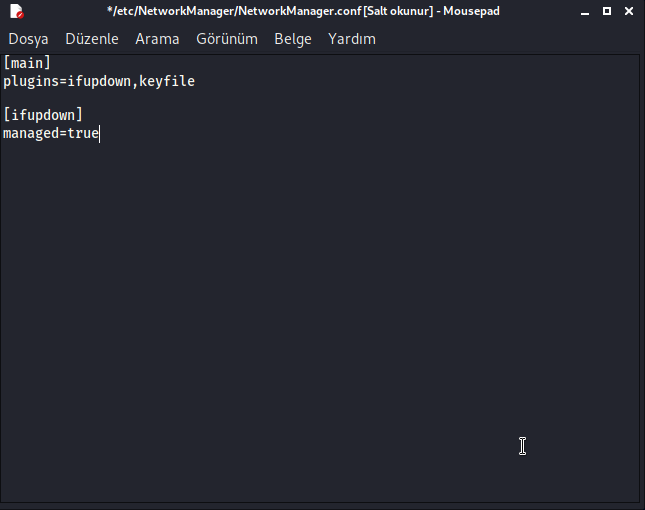Maximize the Mousepad window
This screenshot has width=645, height=510.
pyautogui.click(x=605, y=11)
